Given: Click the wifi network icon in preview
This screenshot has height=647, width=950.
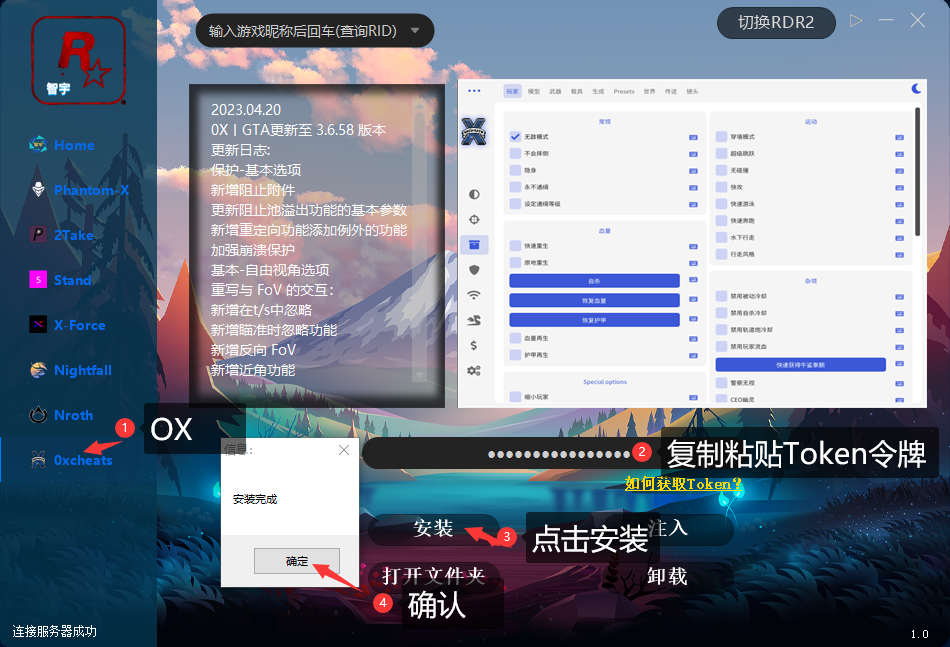Looking at the screenshot, I should [x=474, y=295].
